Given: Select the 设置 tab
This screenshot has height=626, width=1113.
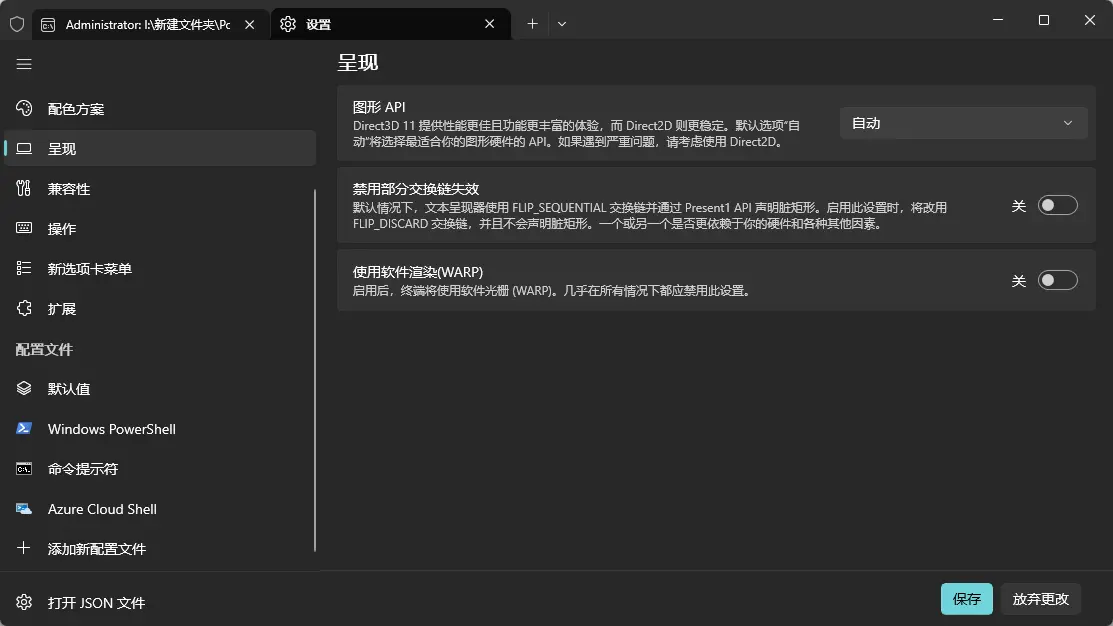Looking at the screenshot, I should pos(390,24).
